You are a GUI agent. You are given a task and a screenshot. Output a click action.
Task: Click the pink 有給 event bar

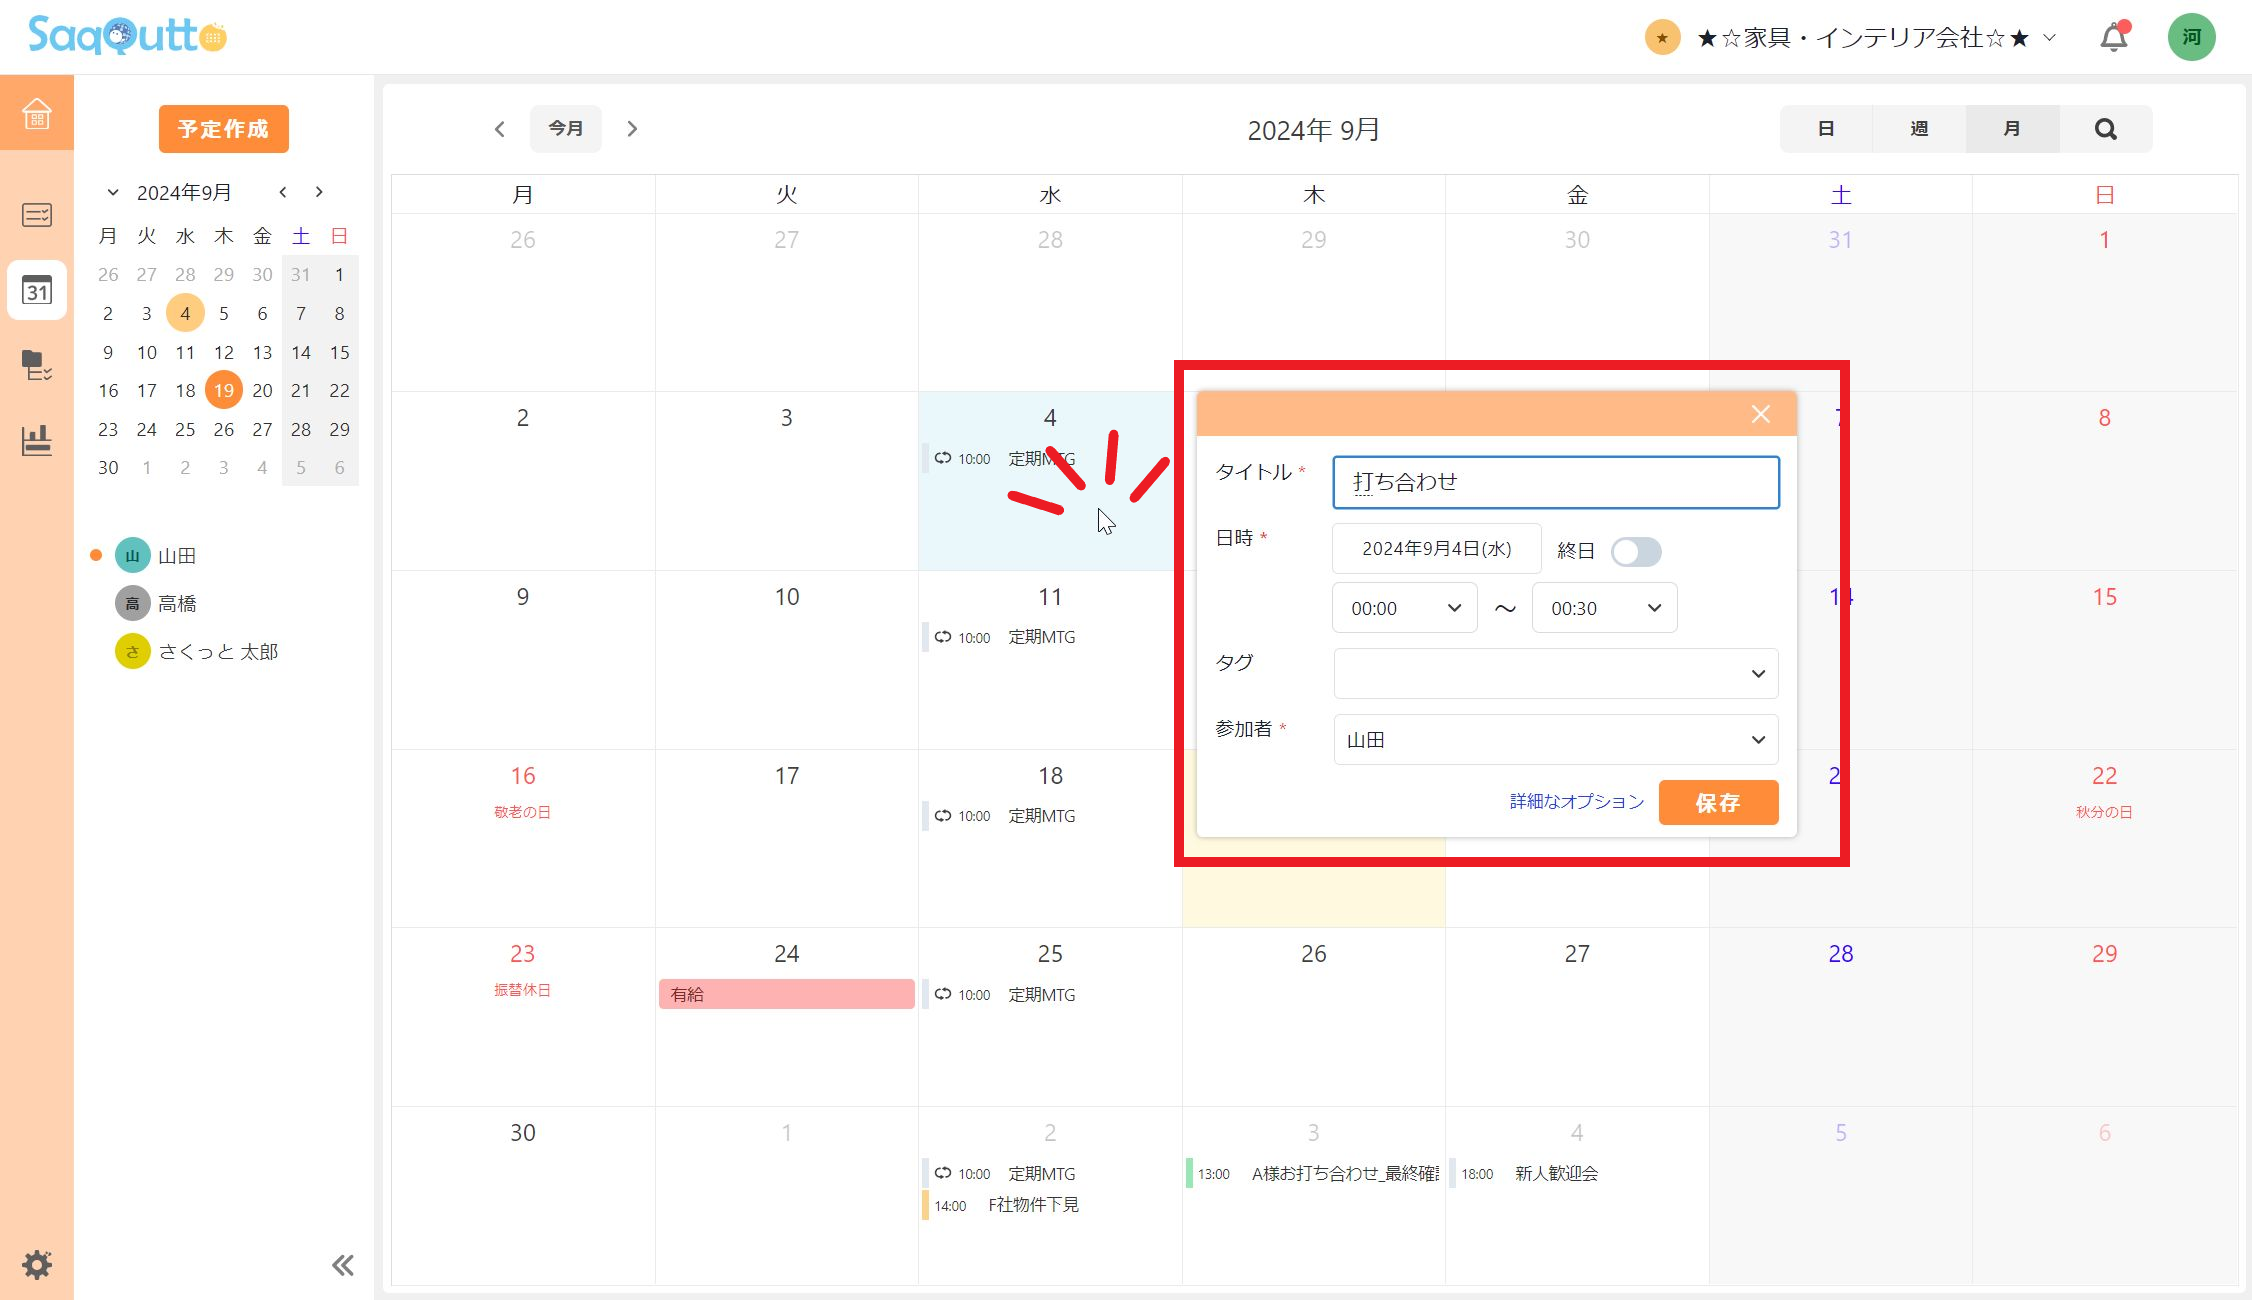pos(786,994)
